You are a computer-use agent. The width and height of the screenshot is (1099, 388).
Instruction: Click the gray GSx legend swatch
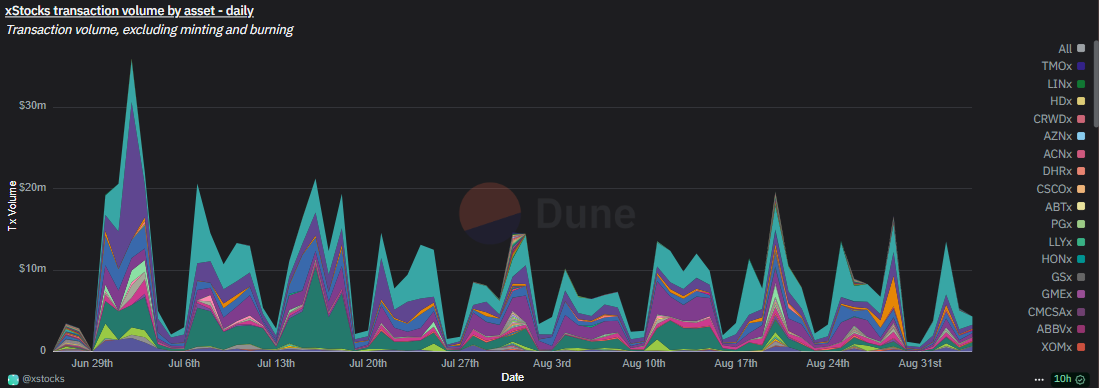(x=1081, y=277)
